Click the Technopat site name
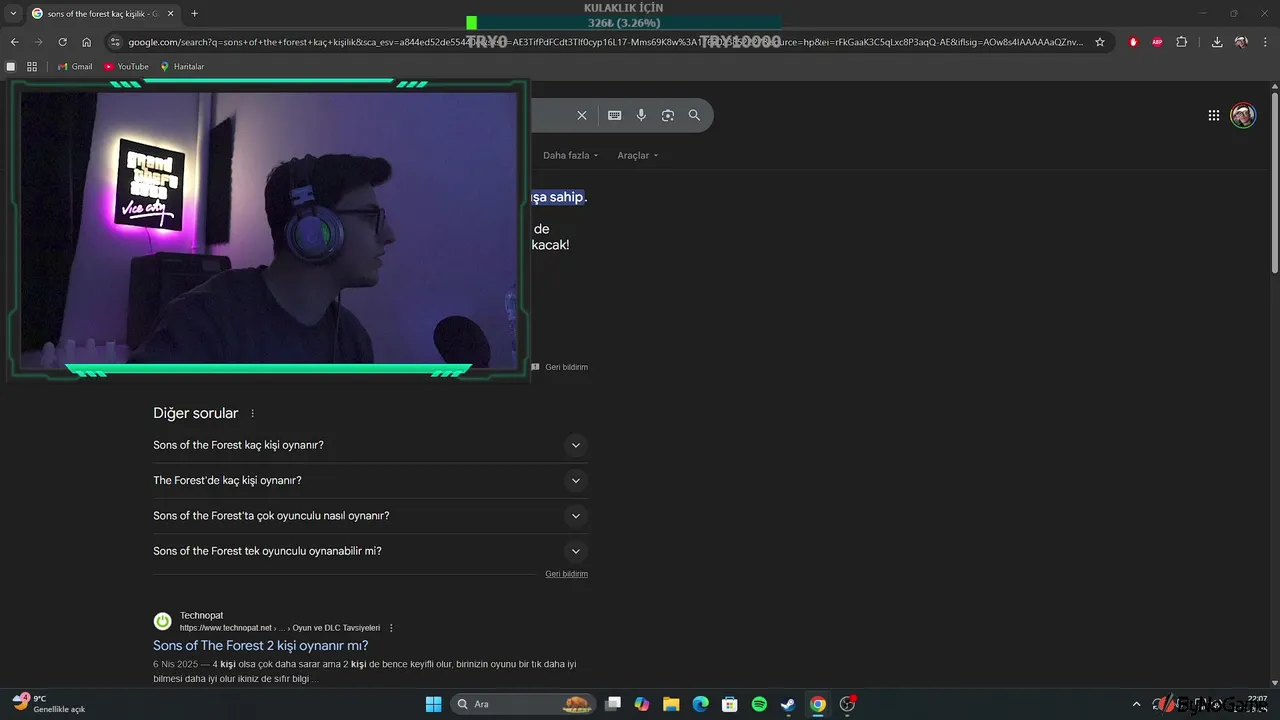 pyautogui.click(x=201, y=615)
